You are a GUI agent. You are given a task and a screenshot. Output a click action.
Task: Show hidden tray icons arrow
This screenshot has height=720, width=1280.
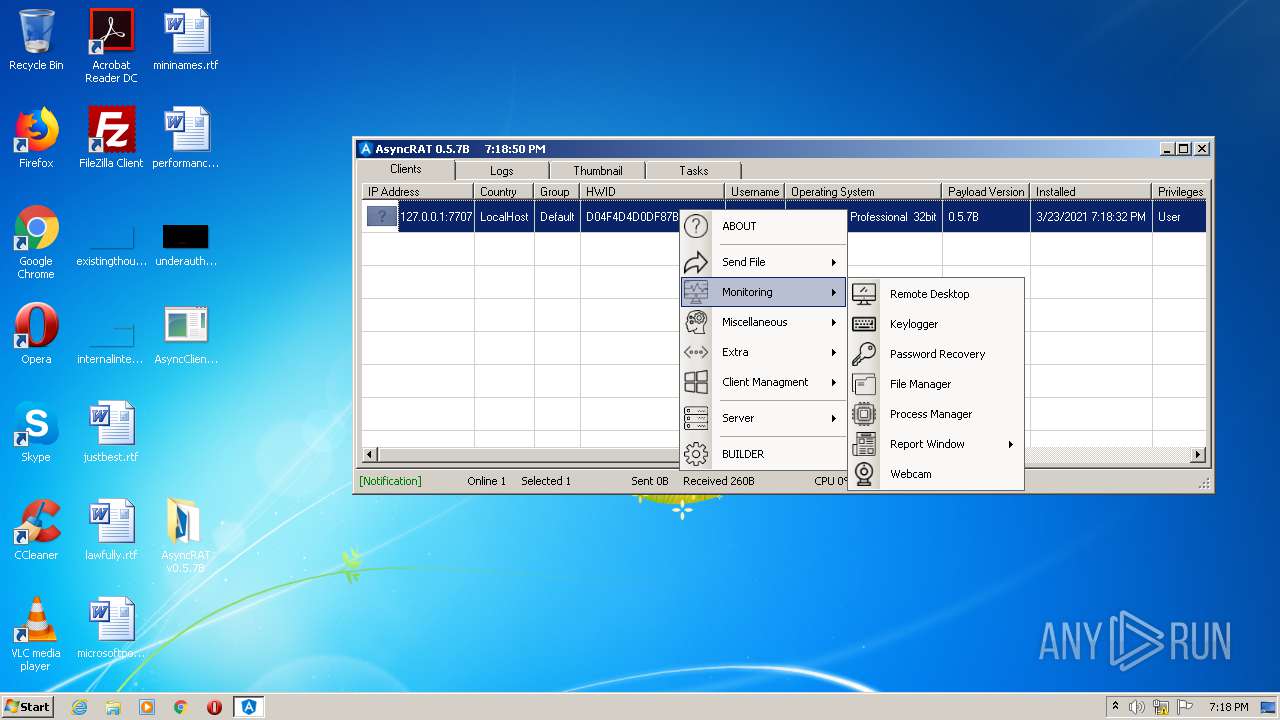[1115, 706]
